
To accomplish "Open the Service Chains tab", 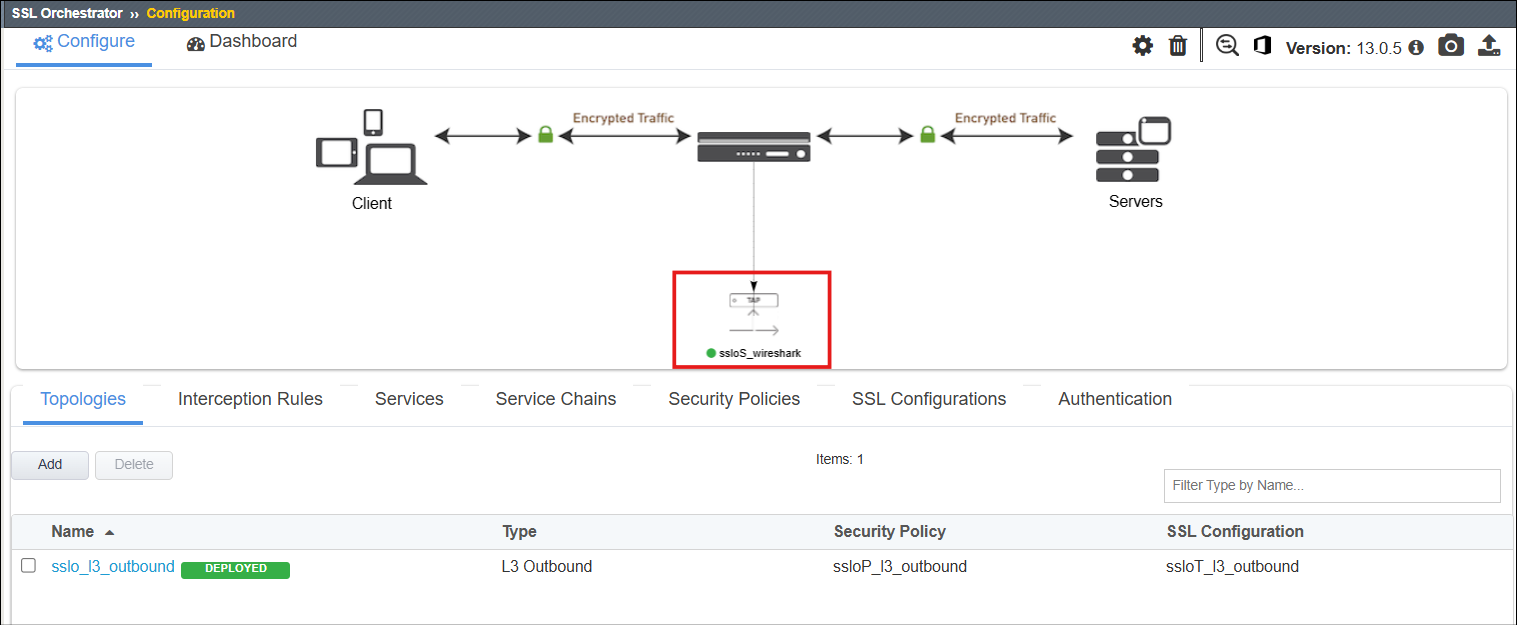I will (x=556, y=399).
